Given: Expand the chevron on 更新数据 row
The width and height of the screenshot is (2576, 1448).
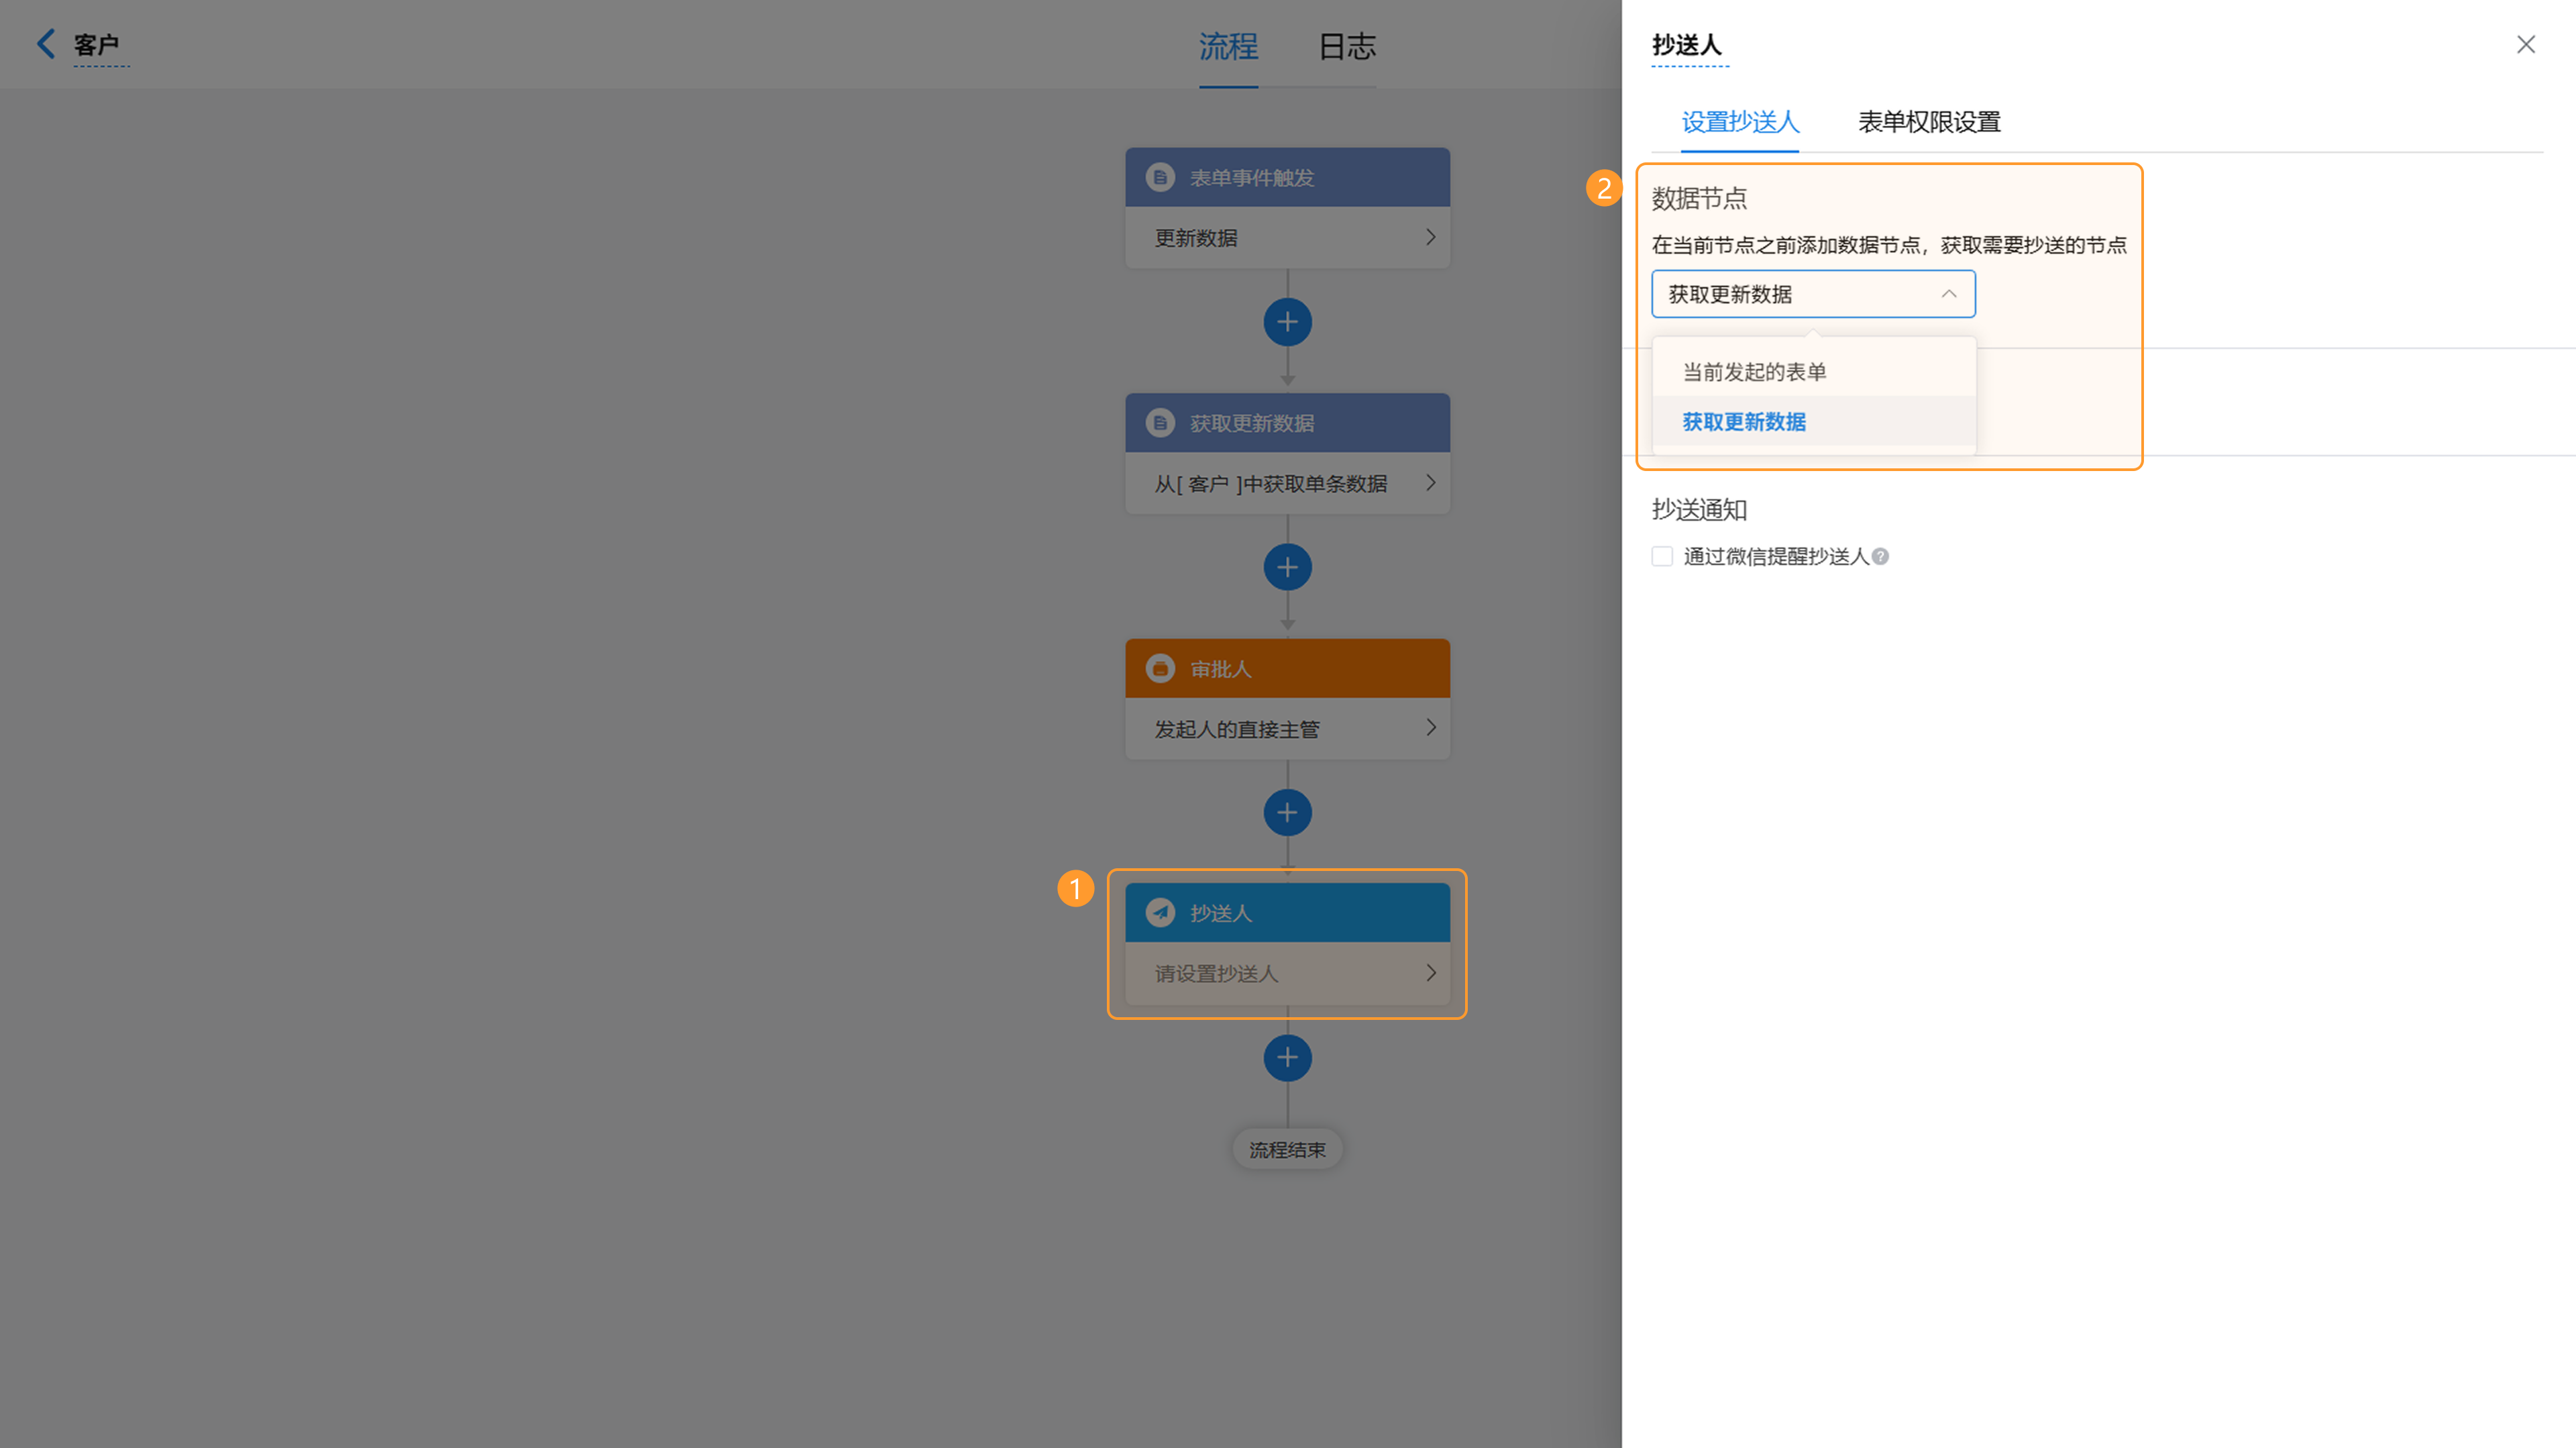Looking at the screenshot, I should (1431, 237).
